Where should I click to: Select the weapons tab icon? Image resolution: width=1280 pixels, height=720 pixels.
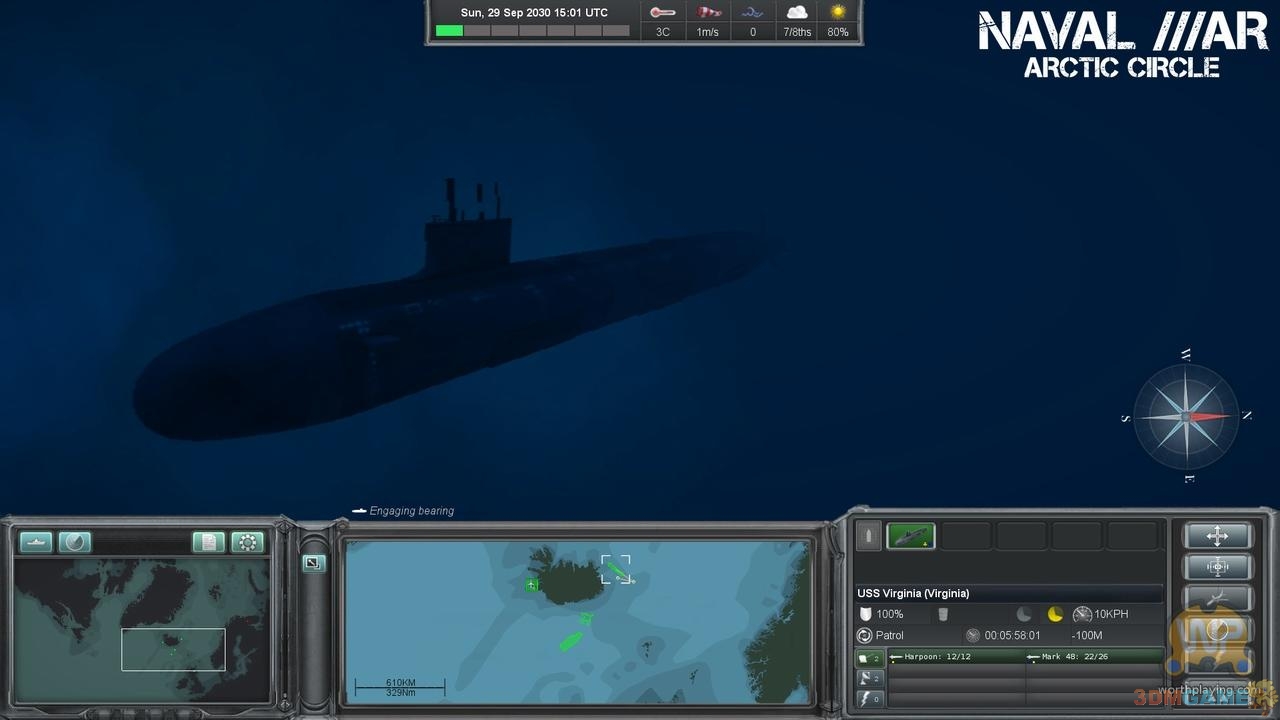click(870, 658)
